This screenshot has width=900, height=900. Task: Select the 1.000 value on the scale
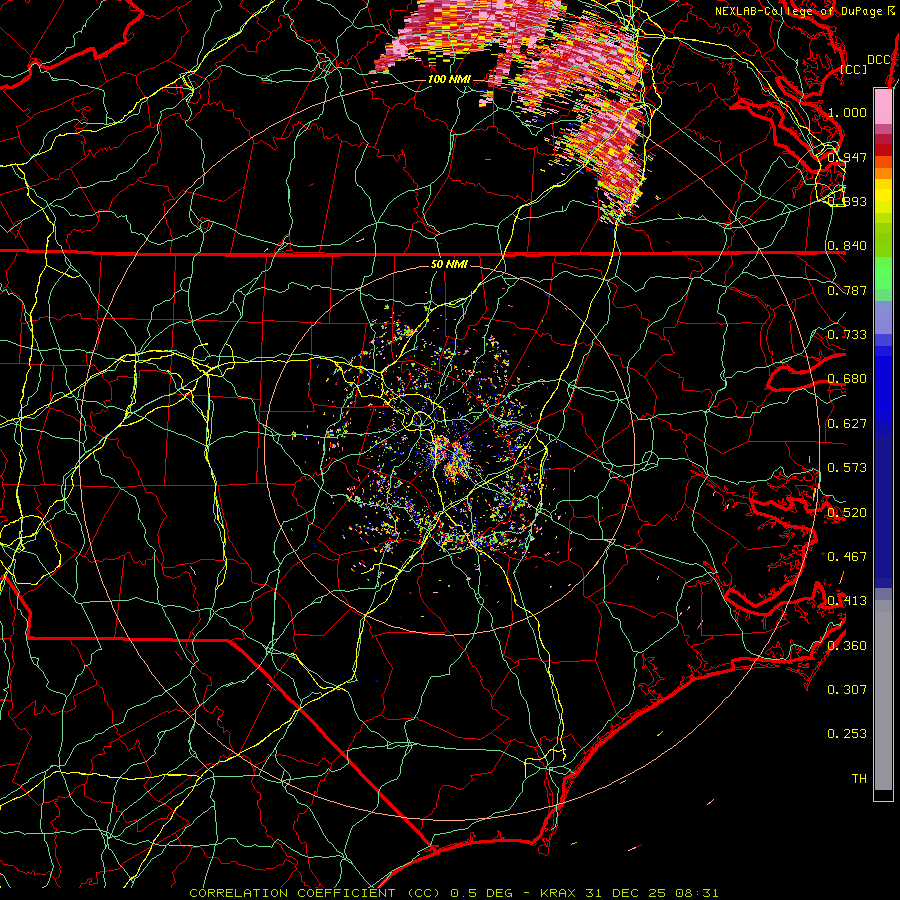click(847, 112)
